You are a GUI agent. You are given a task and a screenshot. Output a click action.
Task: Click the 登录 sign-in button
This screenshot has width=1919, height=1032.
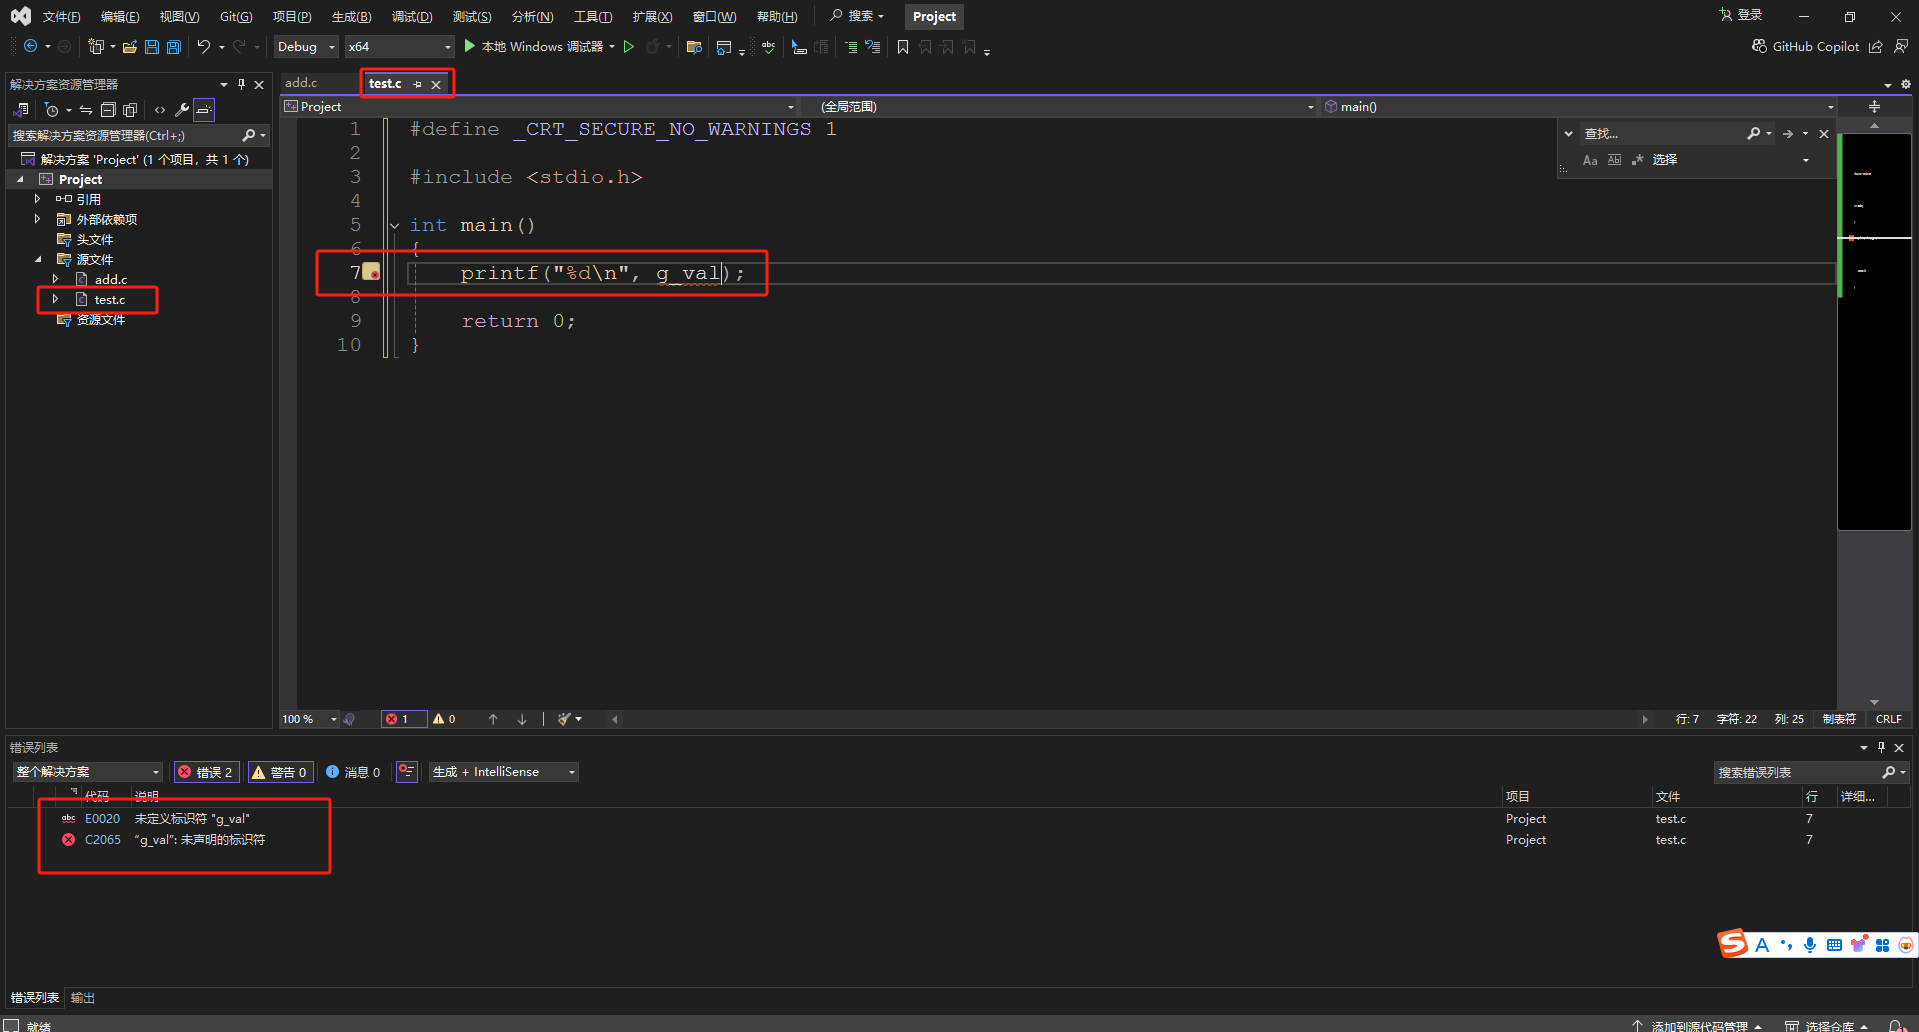[1741, 15]
